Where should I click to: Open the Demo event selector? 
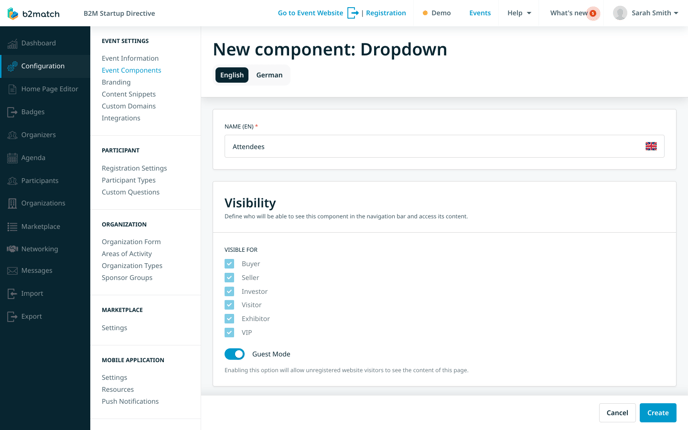click(437, 13)
